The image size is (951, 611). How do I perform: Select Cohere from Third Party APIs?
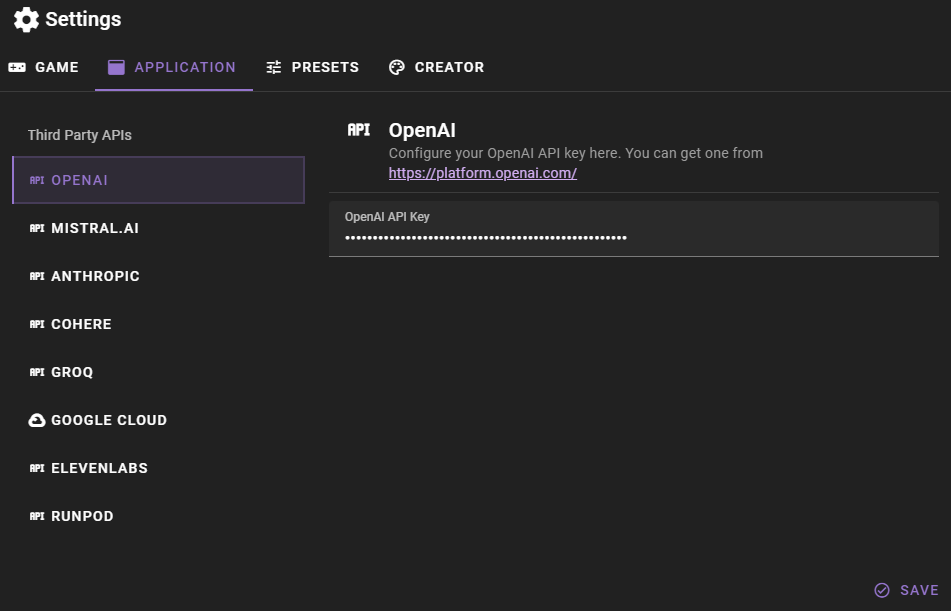[81, 324]
